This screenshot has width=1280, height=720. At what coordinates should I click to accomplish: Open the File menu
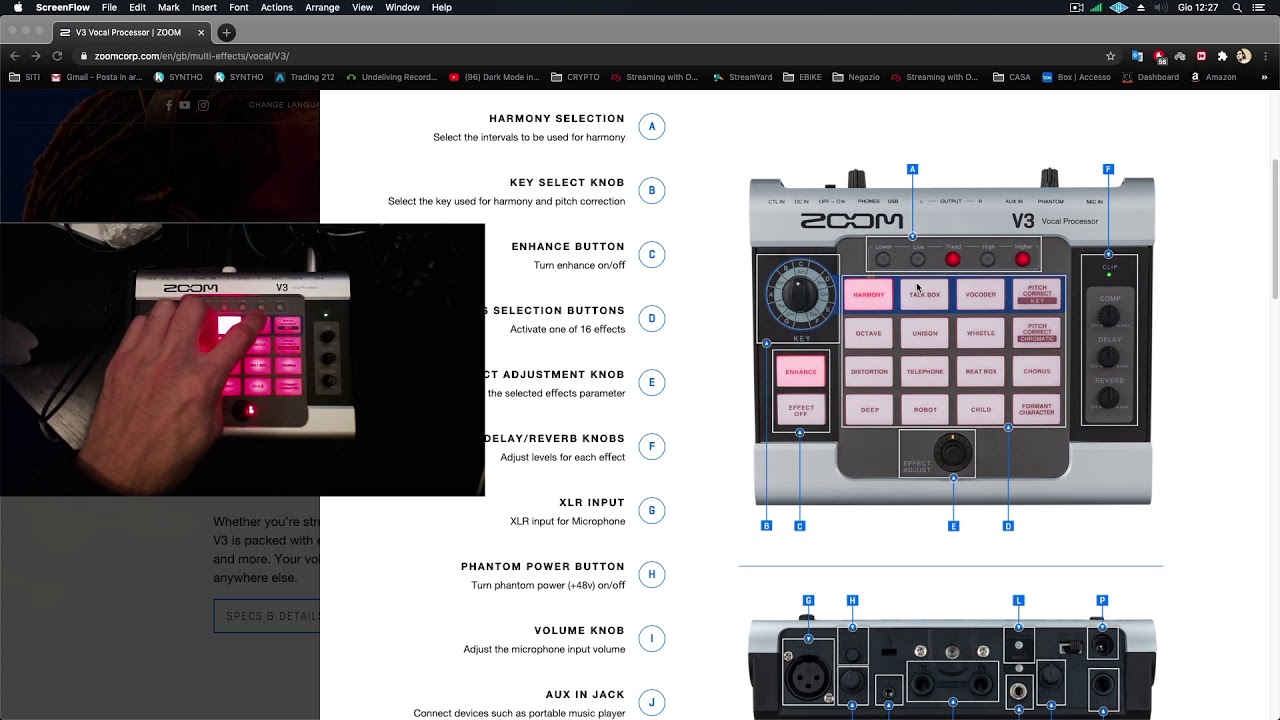click(x=109, y=7)
